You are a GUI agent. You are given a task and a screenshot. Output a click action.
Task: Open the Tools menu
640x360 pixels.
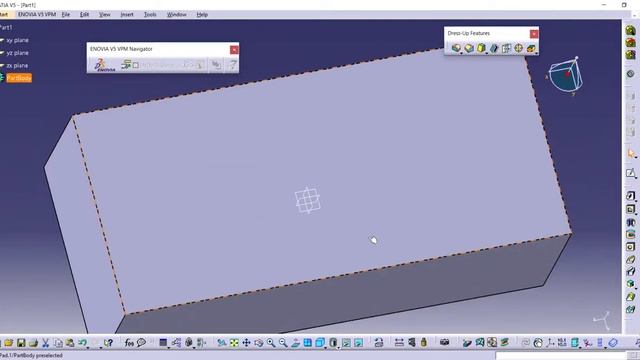tap(150, 14)
